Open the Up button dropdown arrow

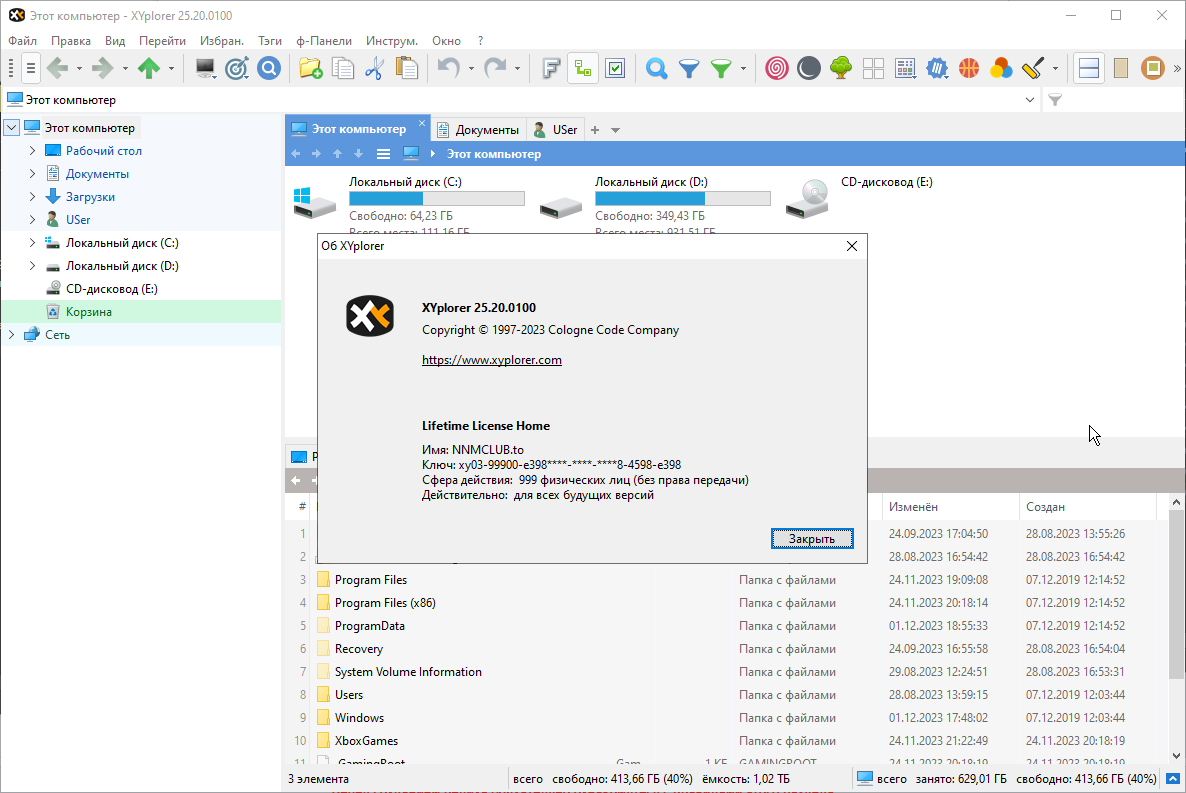pyautogui.click(x=171, y=68)
